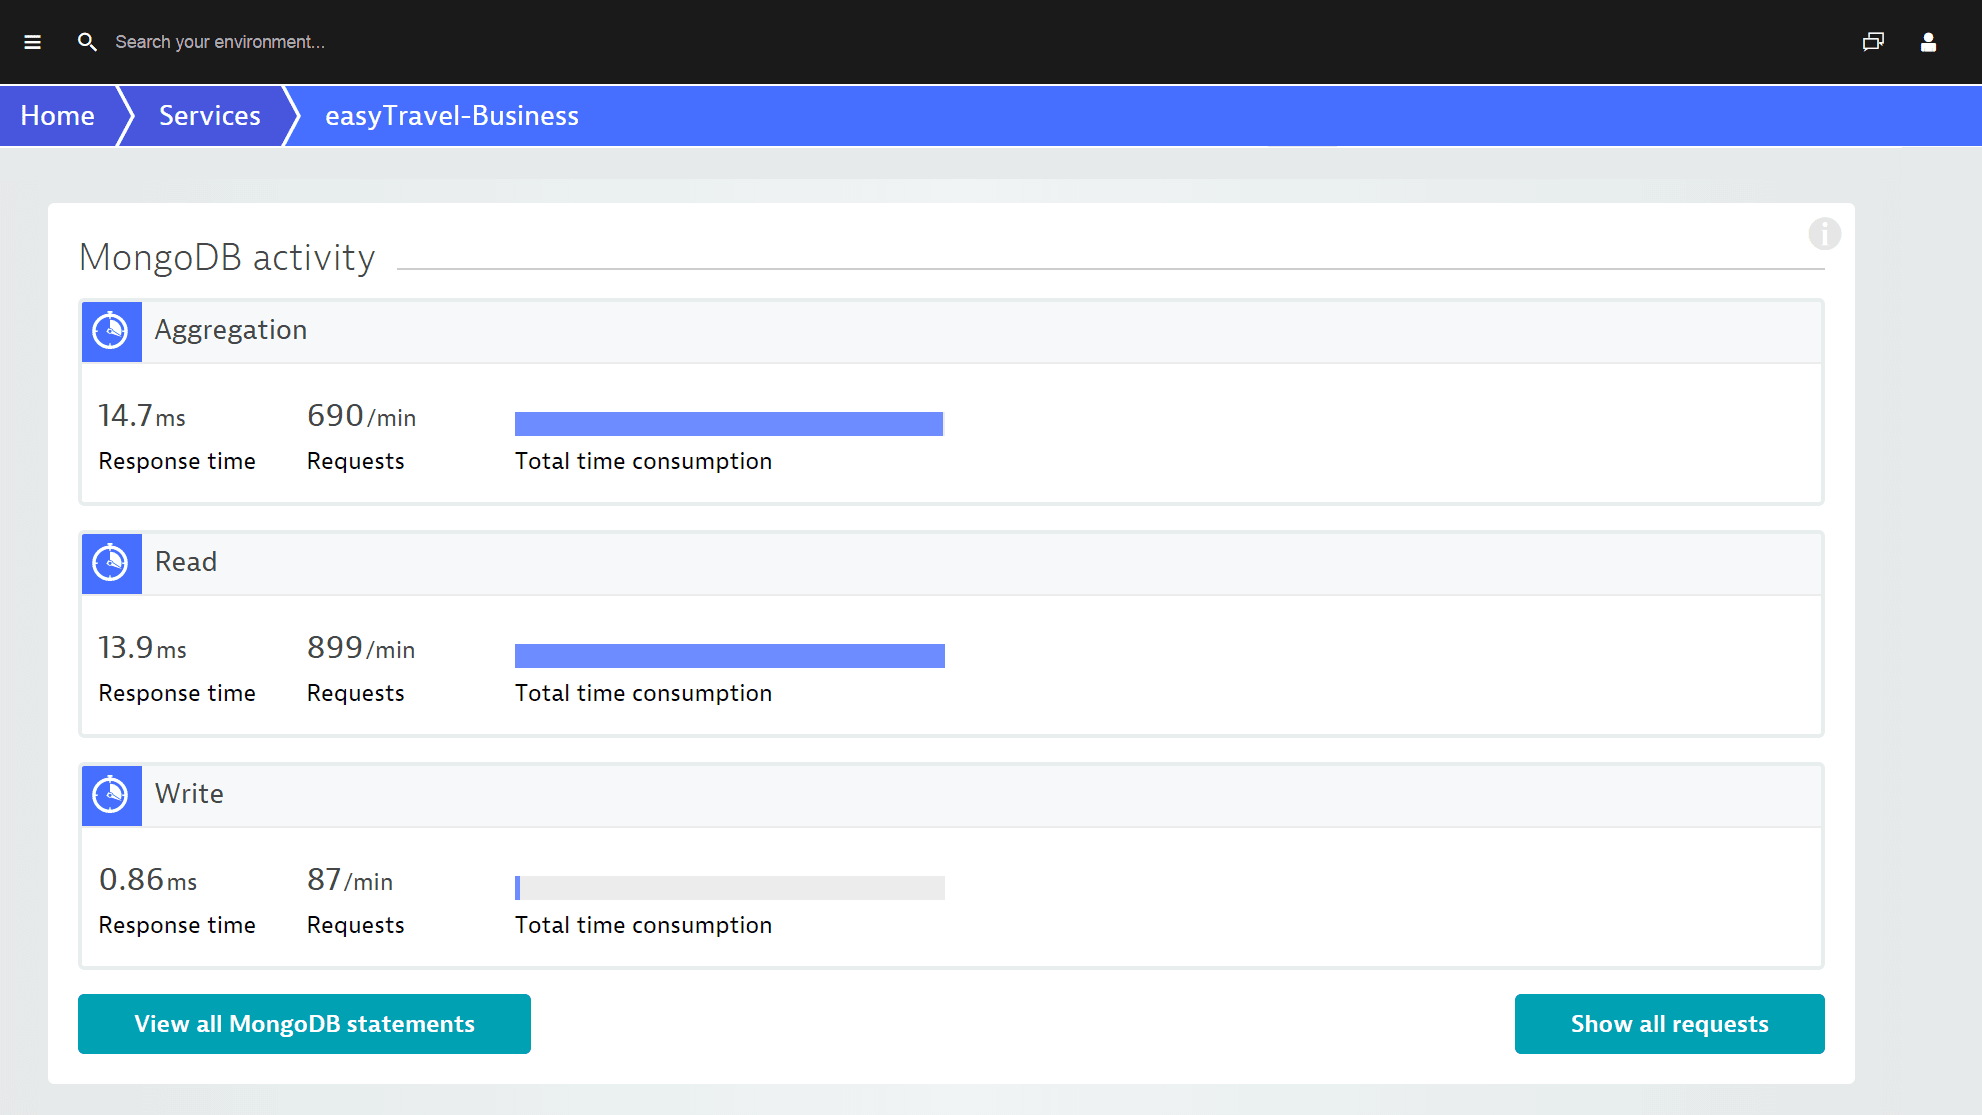The width and height of the screenshot is (1982, 1115).
Task: Focus the Search your environment field
Action: (x=219, y=42)
